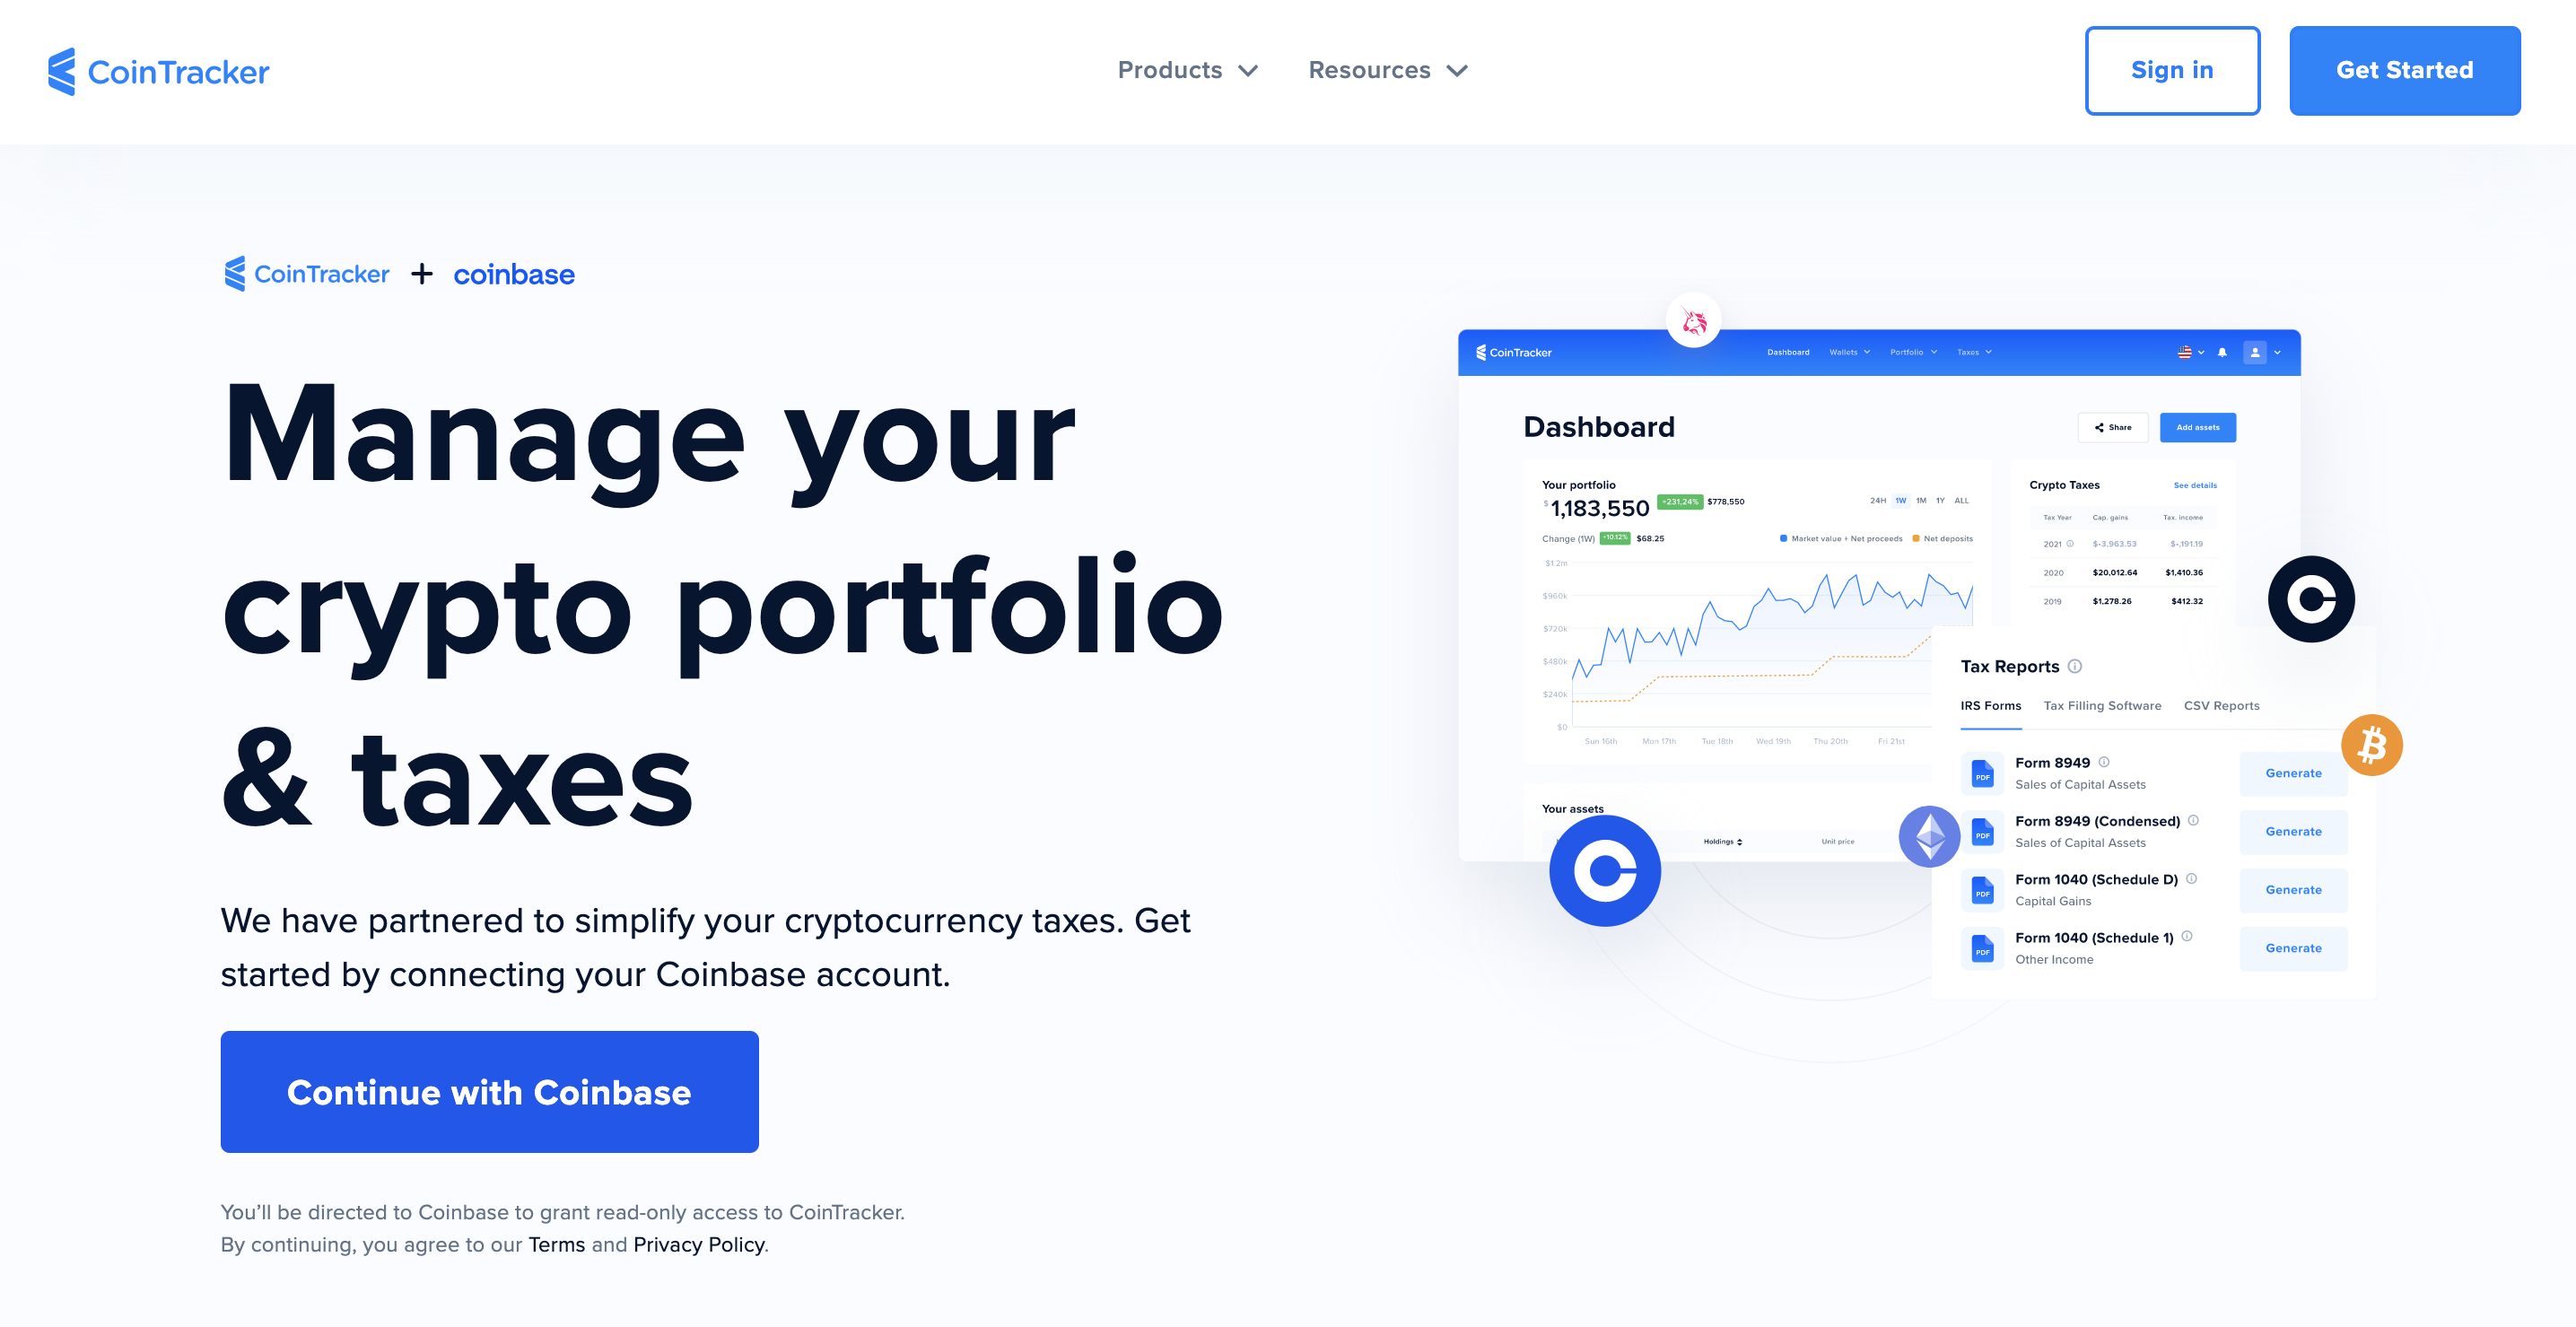Expand the Products dropdown menu
This screenshot has height=1327, width=2576.
coord(1184,69)
